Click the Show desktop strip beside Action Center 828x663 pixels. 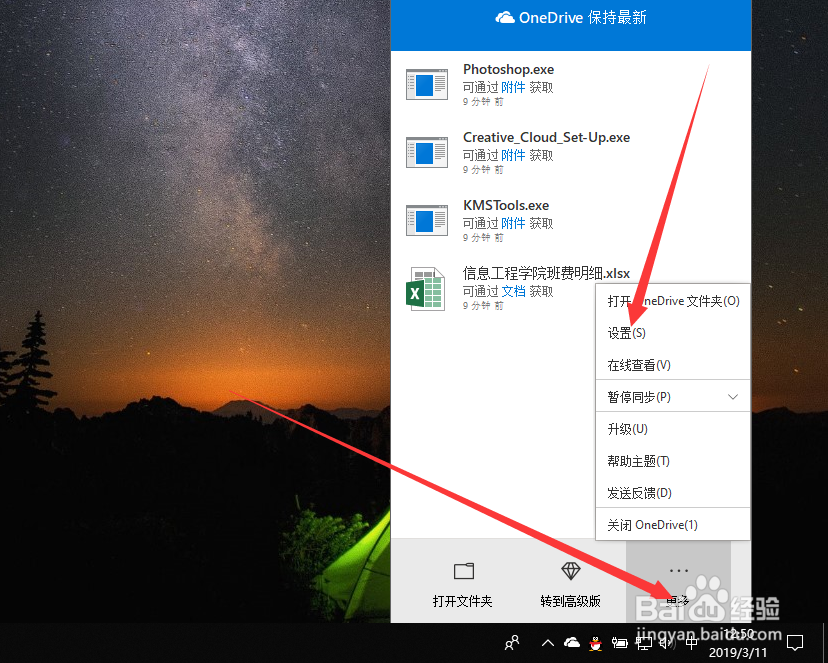coord(824,643)
